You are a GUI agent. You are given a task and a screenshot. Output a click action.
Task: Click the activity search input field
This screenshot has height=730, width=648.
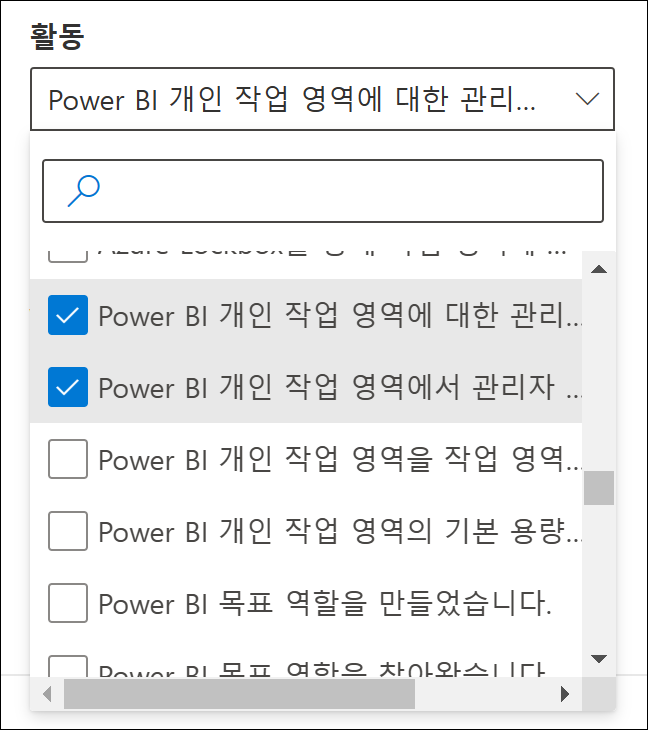coord(323,191)
